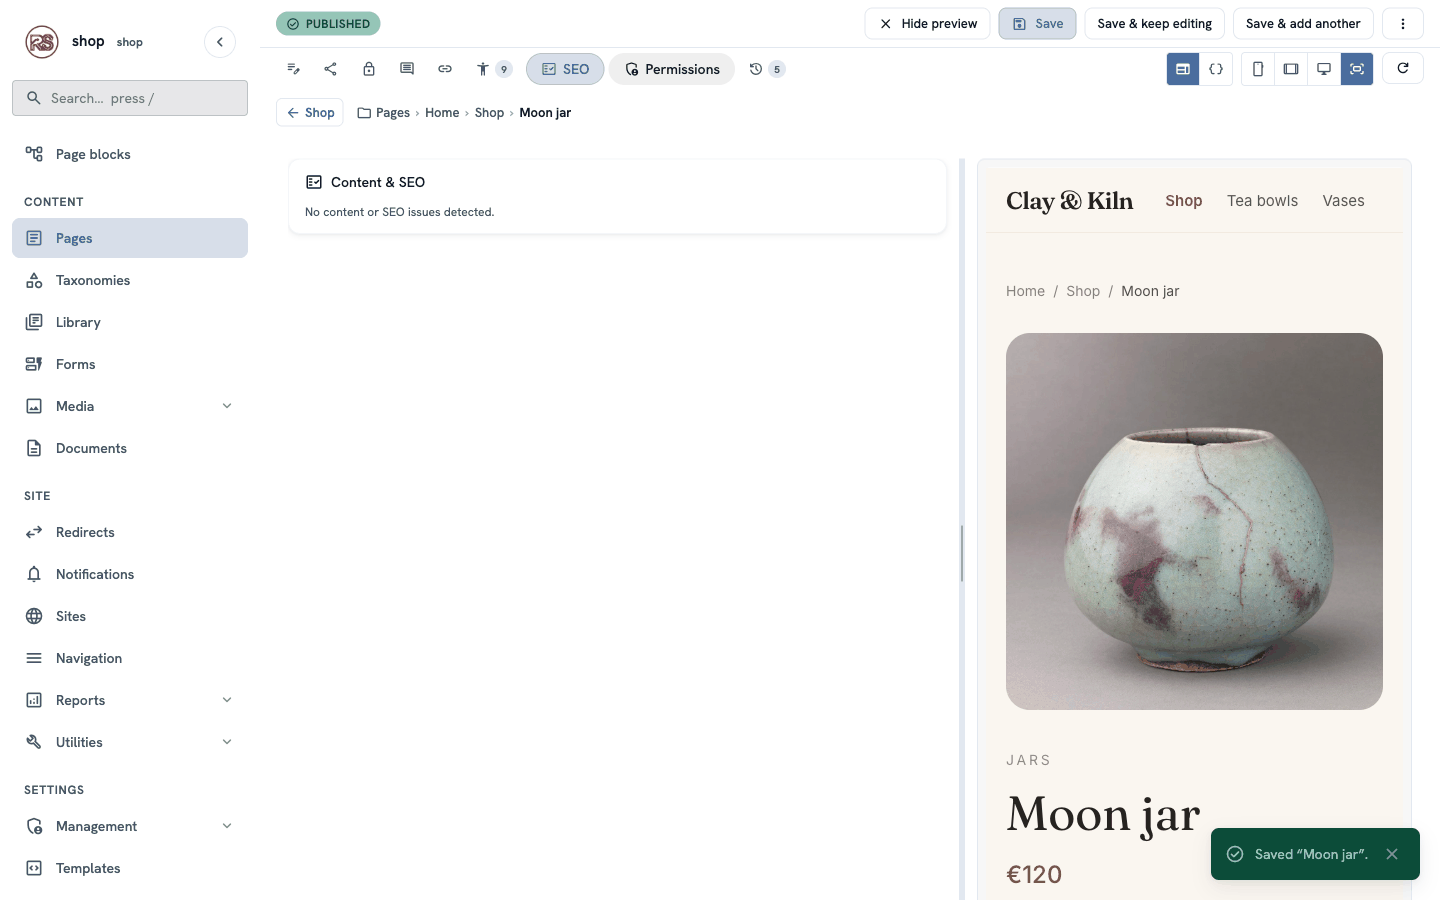Screen dimensions: 1440x900
Task: Switch preview to fit-to-screen size
Action: pos(1357,69)
